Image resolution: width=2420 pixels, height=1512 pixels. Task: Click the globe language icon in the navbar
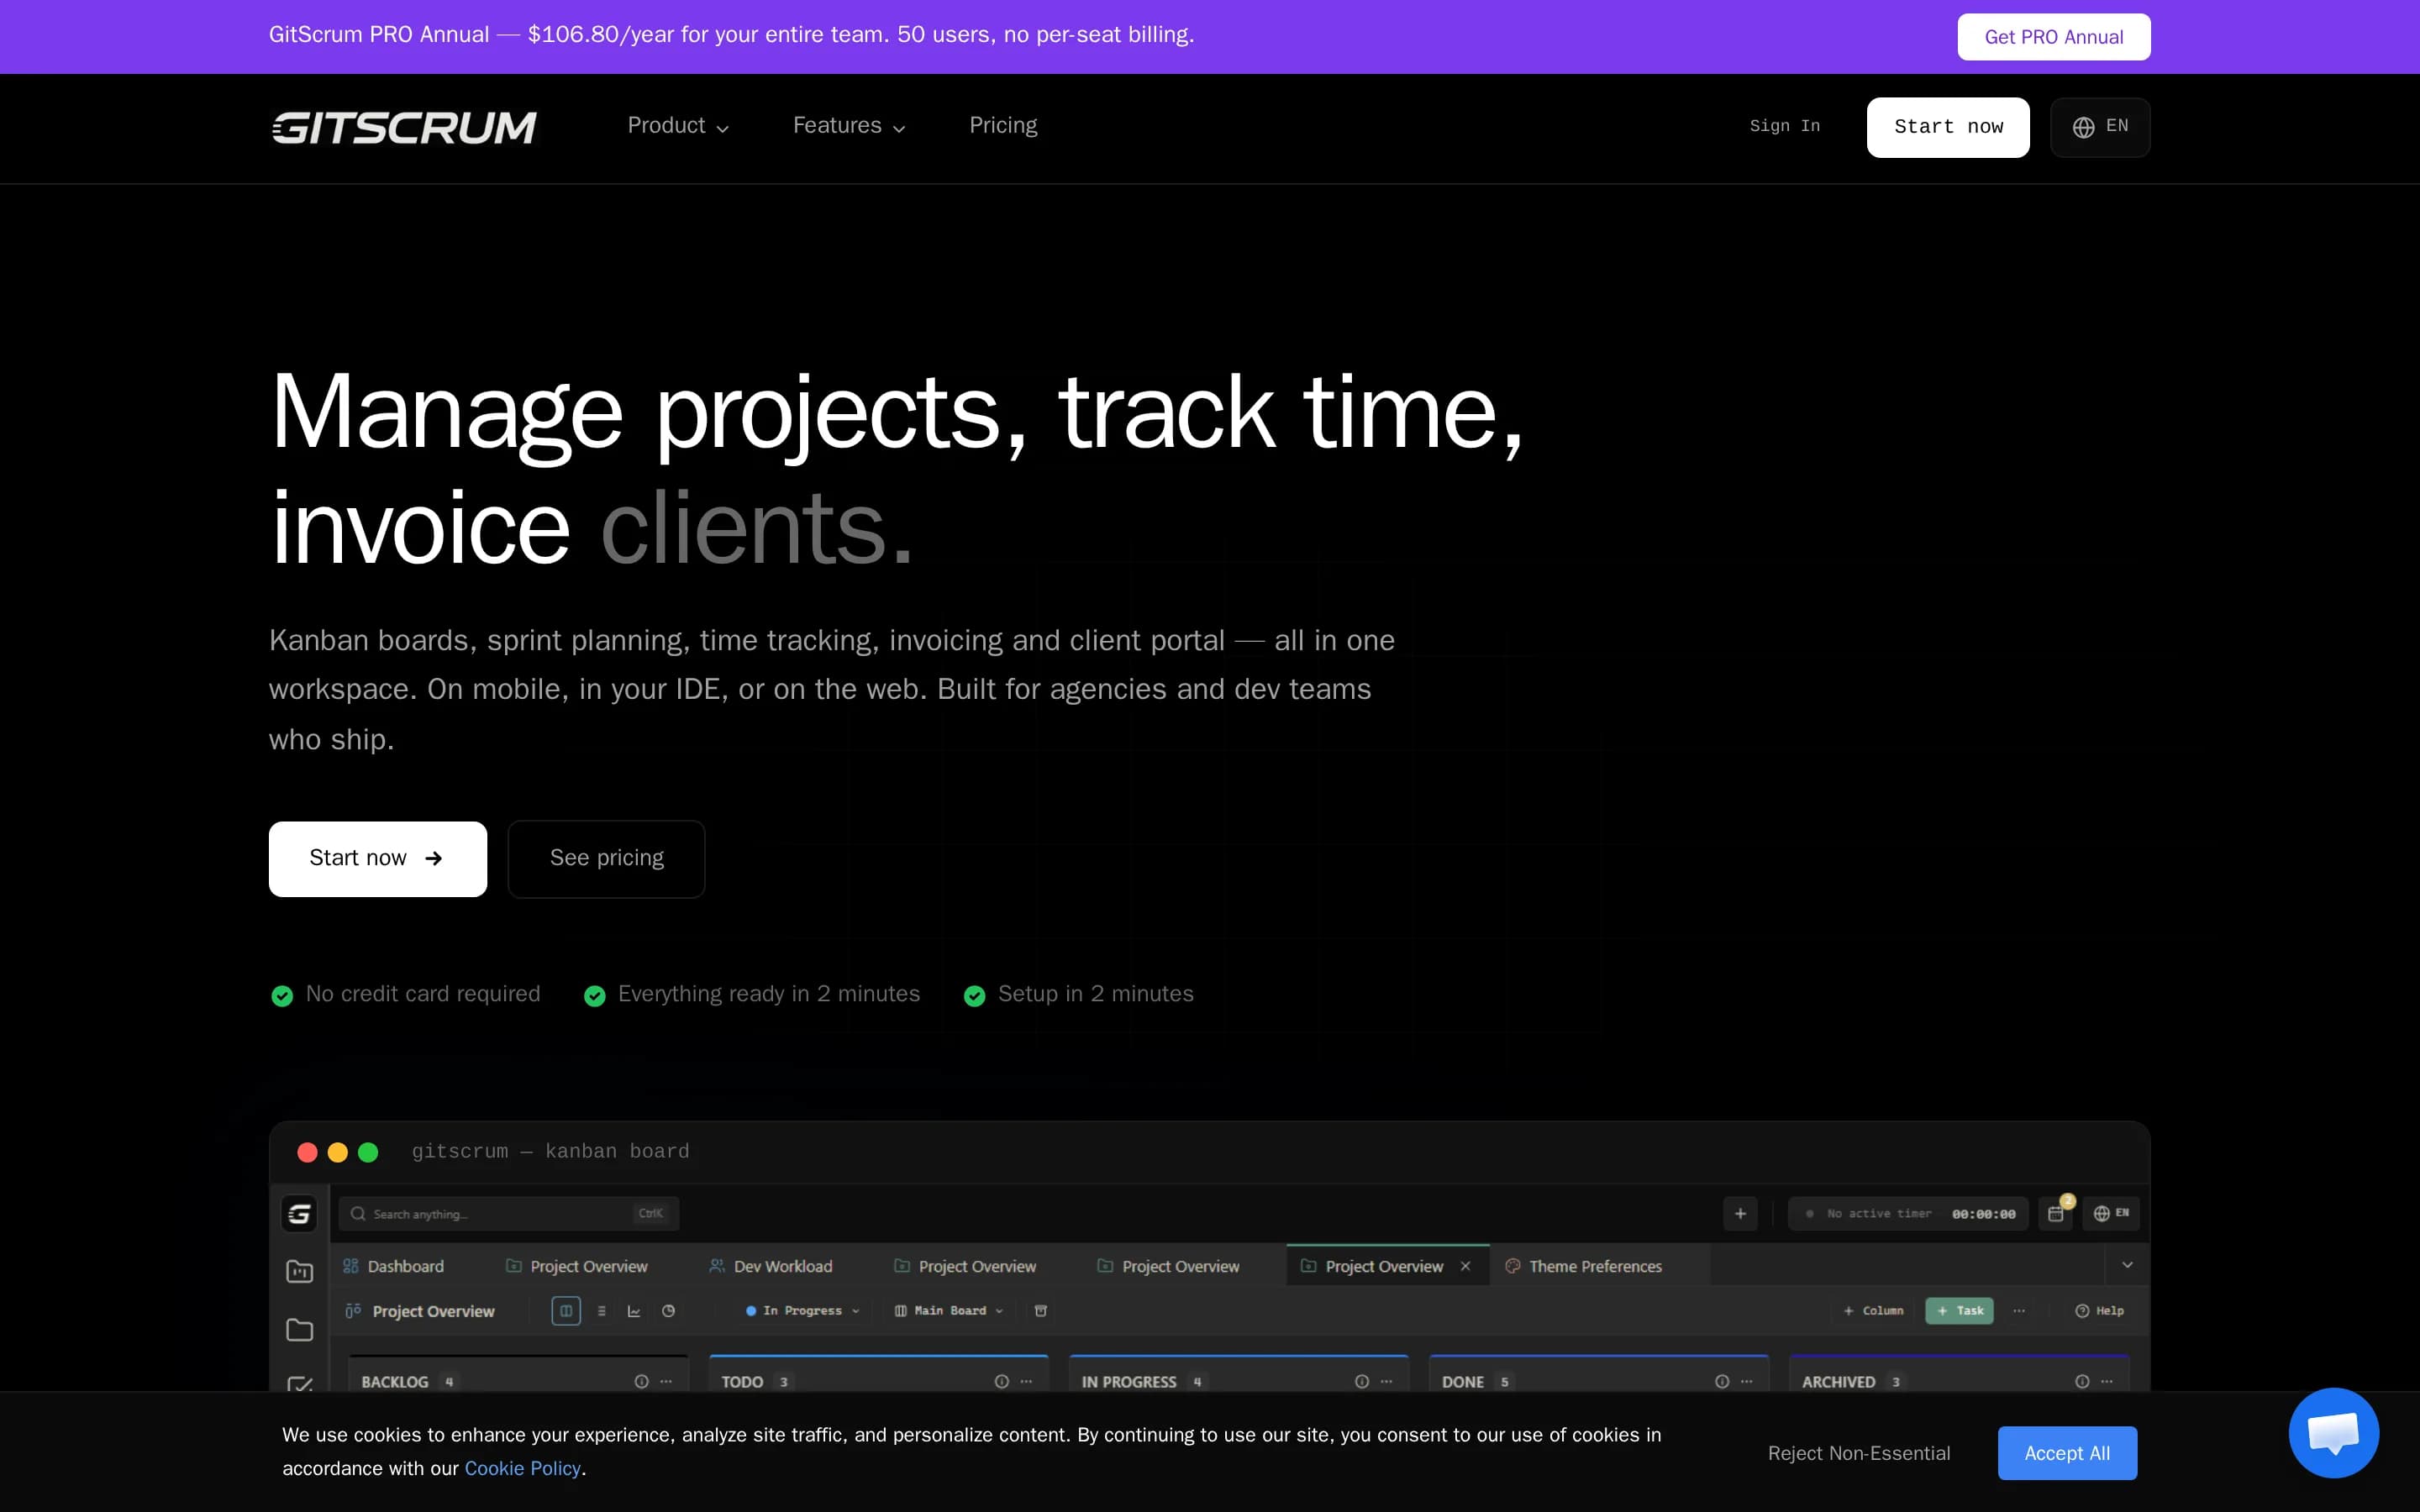(x=2083, y=127)
